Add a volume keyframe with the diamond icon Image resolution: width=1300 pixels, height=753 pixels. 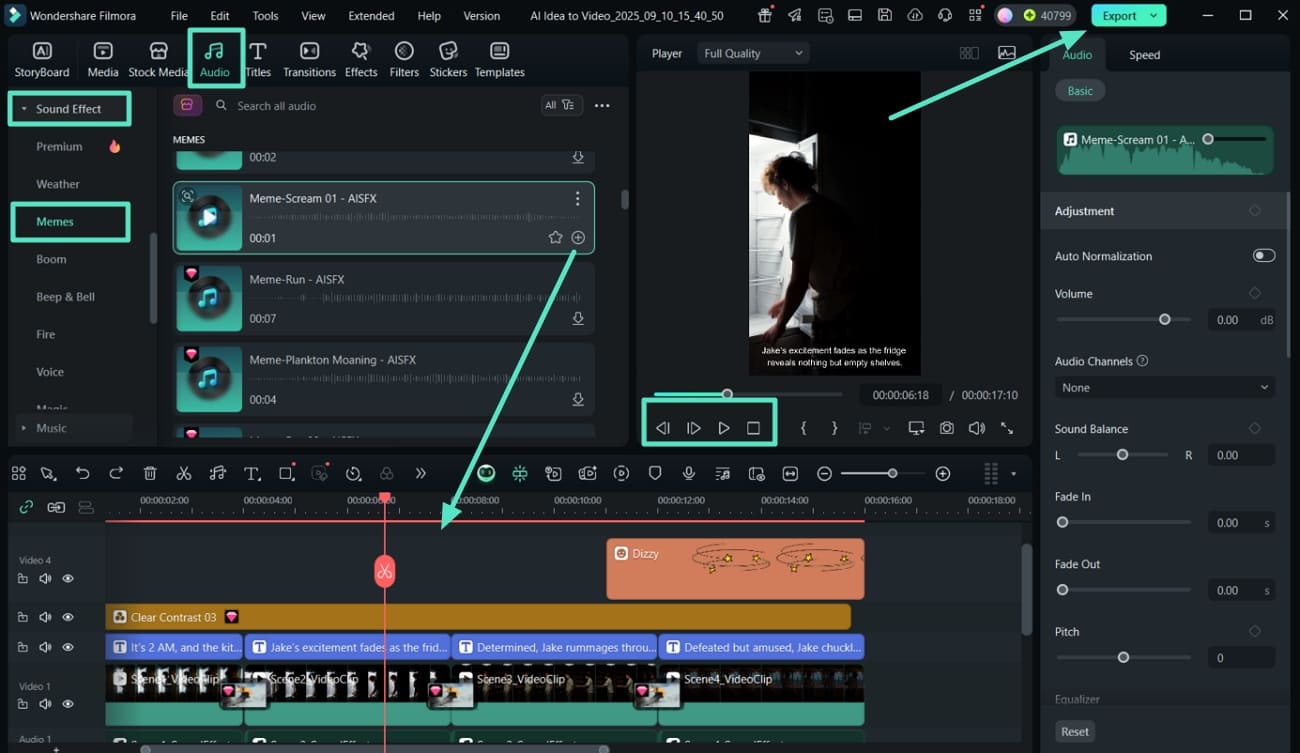(x=1255, y=293)
